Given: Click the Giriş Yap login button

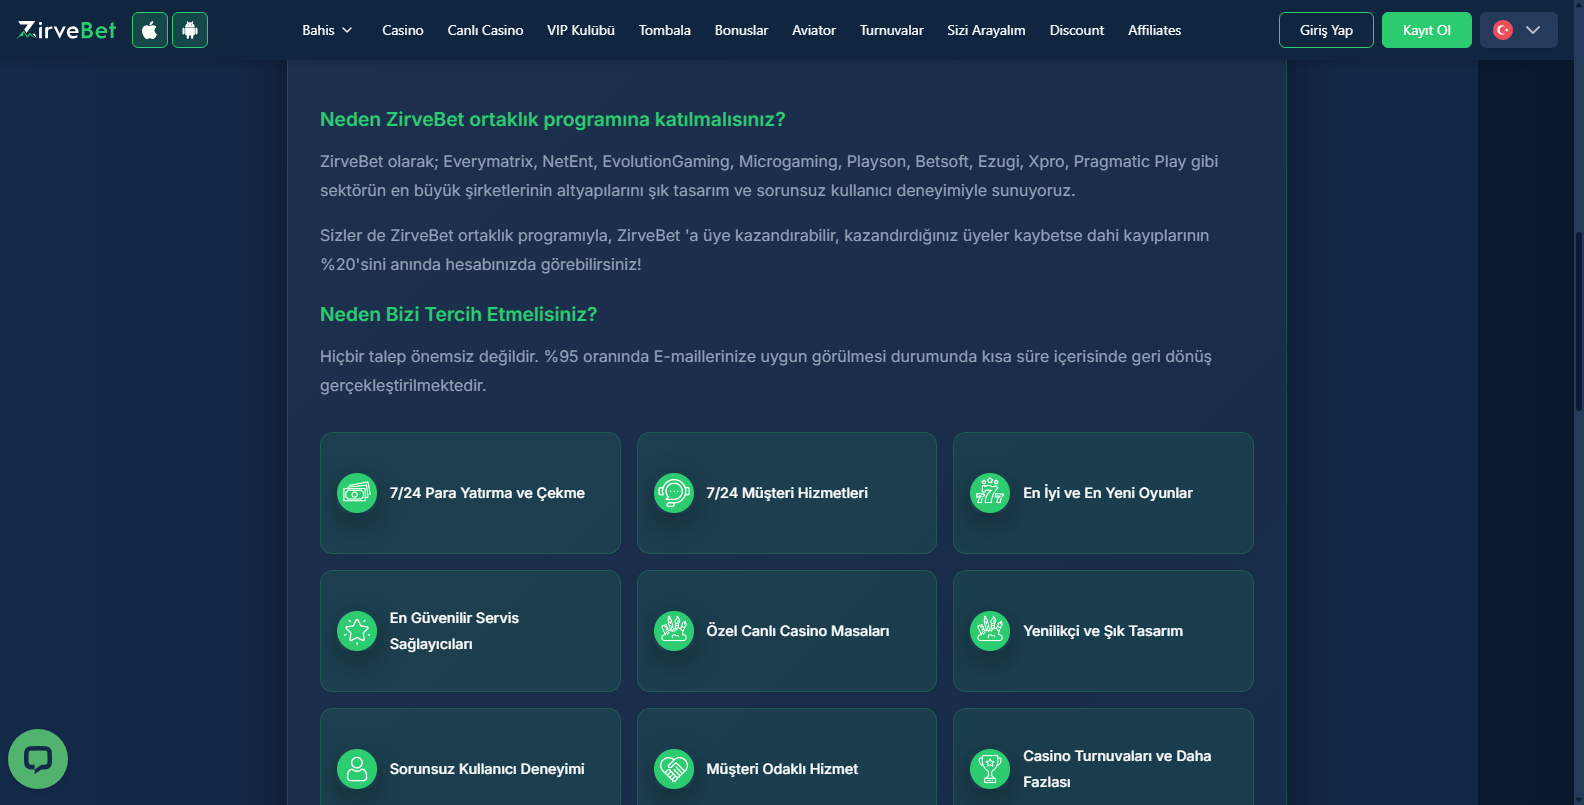Looking at the screenshot, I should (1326, 30).
